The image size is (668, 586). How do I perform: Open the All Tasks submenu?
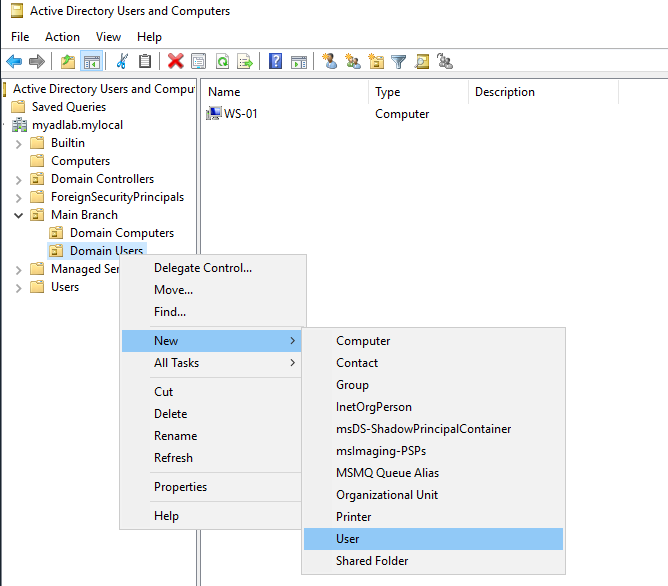click(177, 363)
